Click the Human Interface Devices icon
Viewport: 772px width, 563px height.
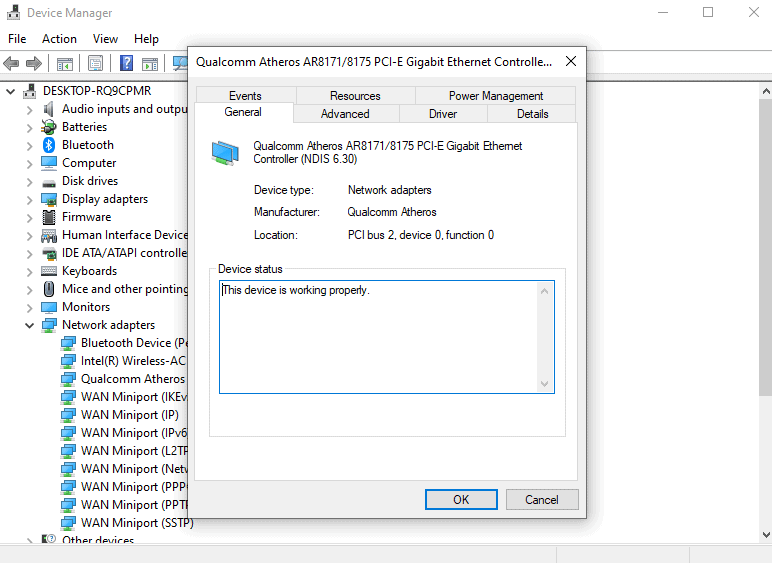click(x=49, y=236)
